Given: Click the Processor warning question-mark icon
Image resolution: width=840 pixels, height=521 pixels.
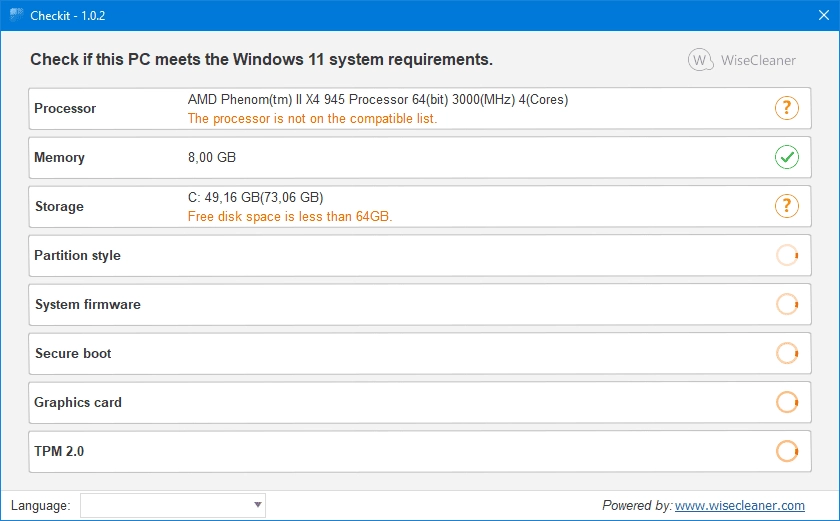Looking at the screenshot, I should click(x=786, y=108).
